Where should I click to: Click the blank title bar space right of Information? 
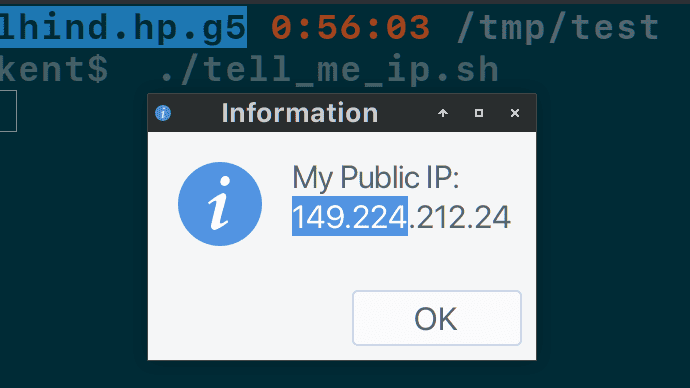(x=406, y=113)
